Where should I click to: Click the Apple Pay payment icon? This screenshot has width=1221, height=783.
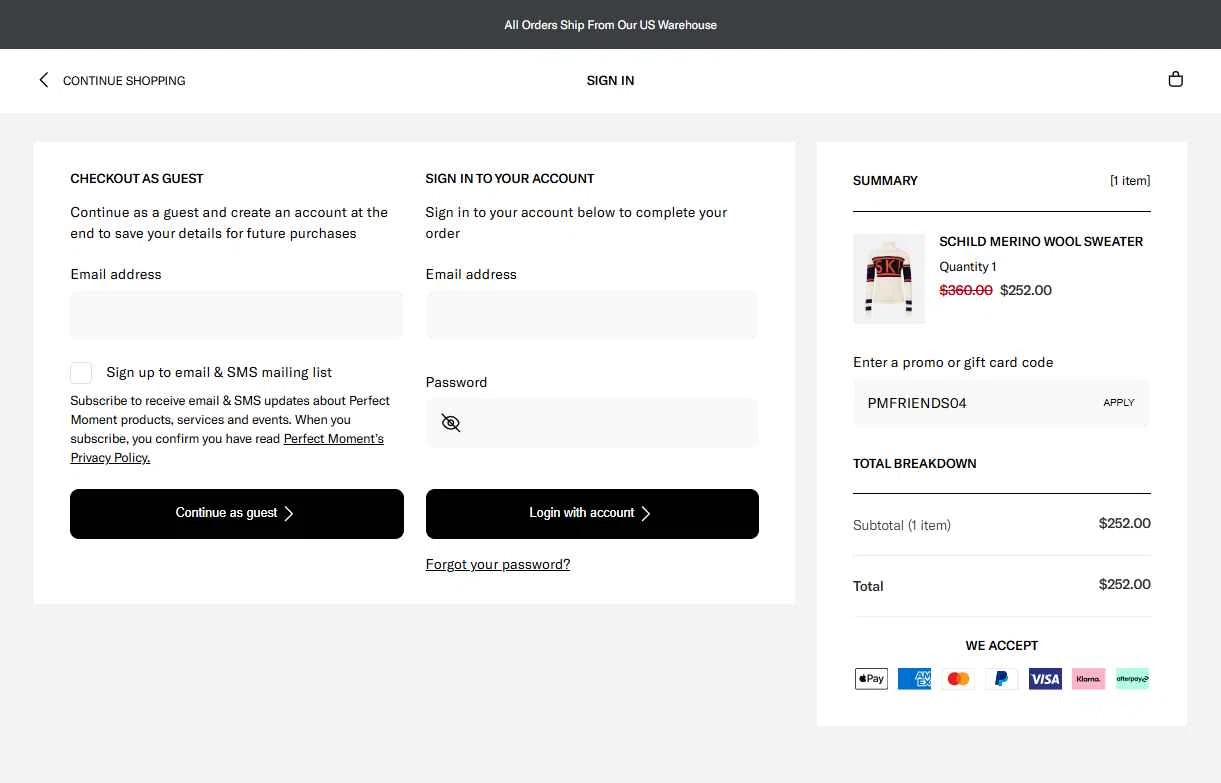coord(871,679)
